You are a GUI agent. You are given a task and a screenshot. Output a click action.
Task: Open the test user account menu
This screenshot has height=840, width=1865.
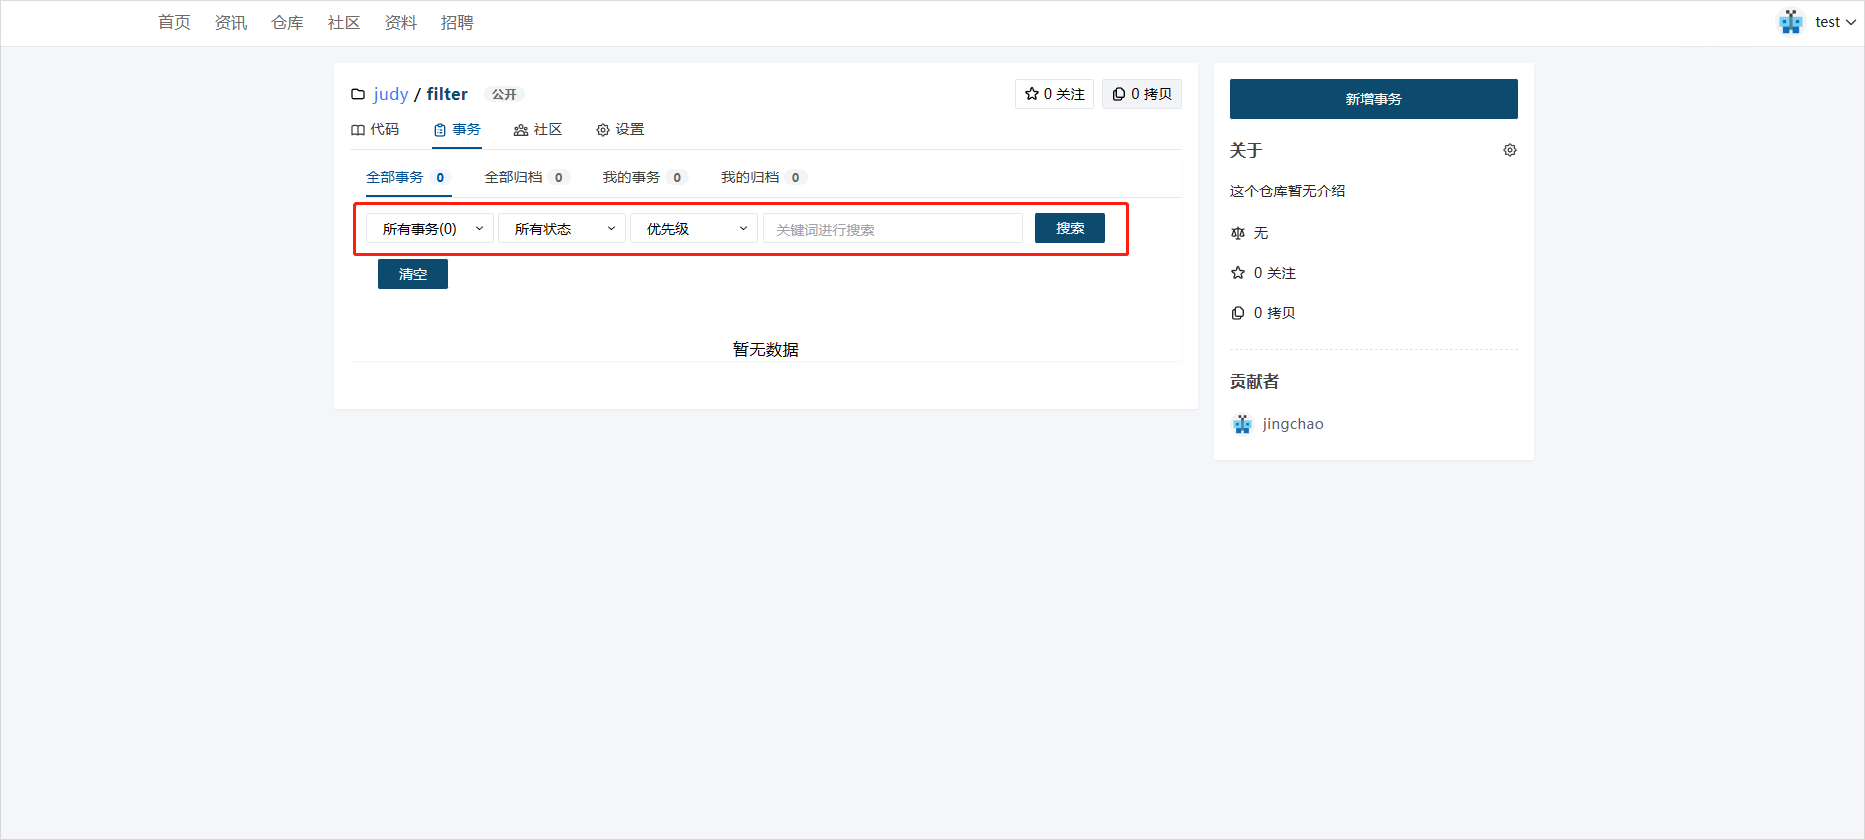pos(1835,22)
